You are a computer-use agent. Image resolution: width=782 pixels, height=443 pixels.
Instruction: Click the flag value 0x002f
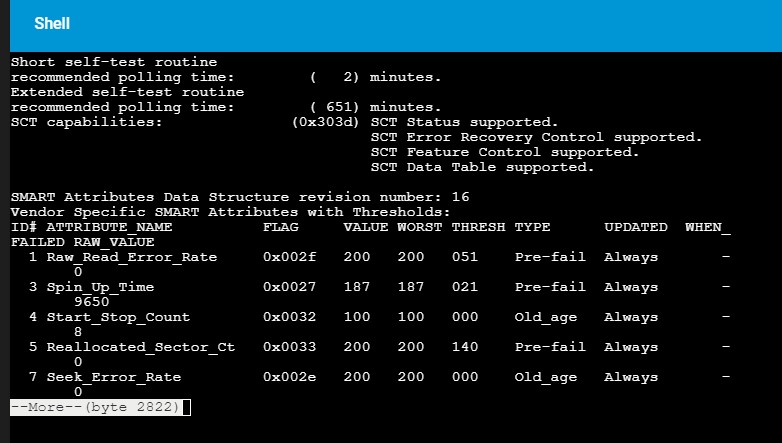click(x=290, y=257)
